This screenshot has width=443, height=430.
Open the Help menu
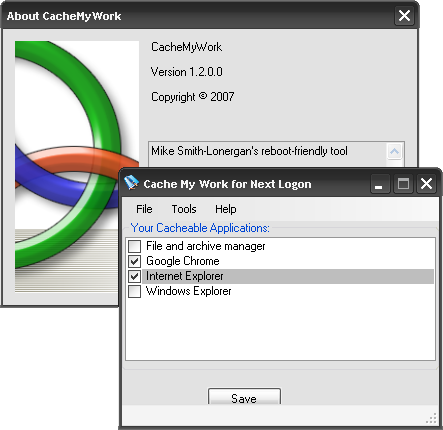(x=226, y=209)
